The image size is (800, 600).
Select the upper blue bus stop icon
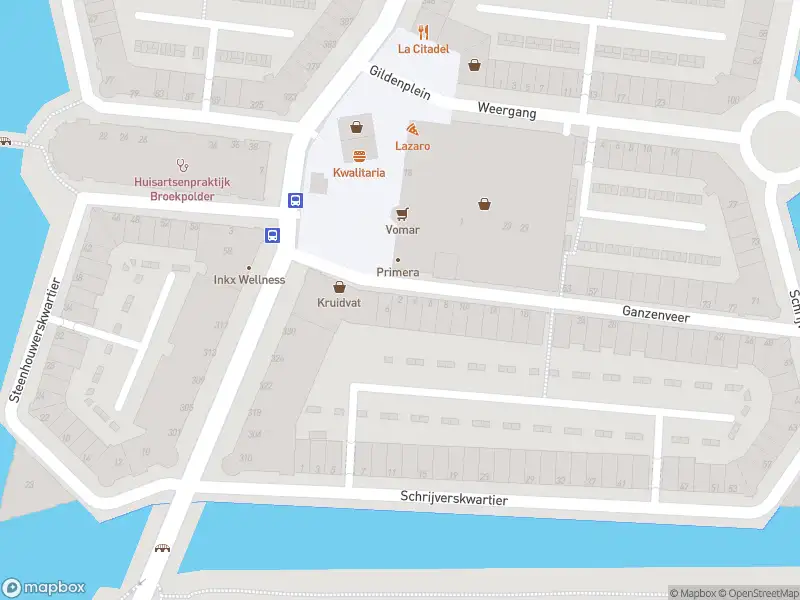(295, 200)
